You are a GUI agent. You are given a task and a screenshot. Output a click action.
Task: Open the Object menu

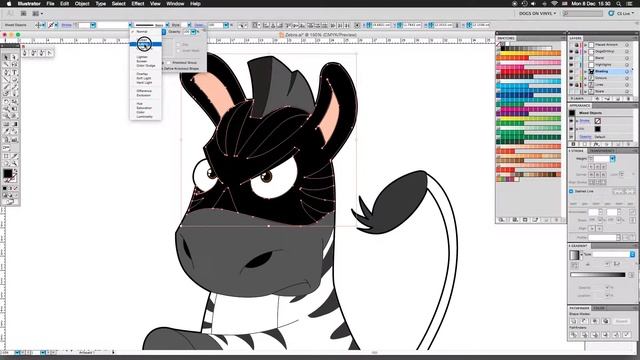pos(82,4)
